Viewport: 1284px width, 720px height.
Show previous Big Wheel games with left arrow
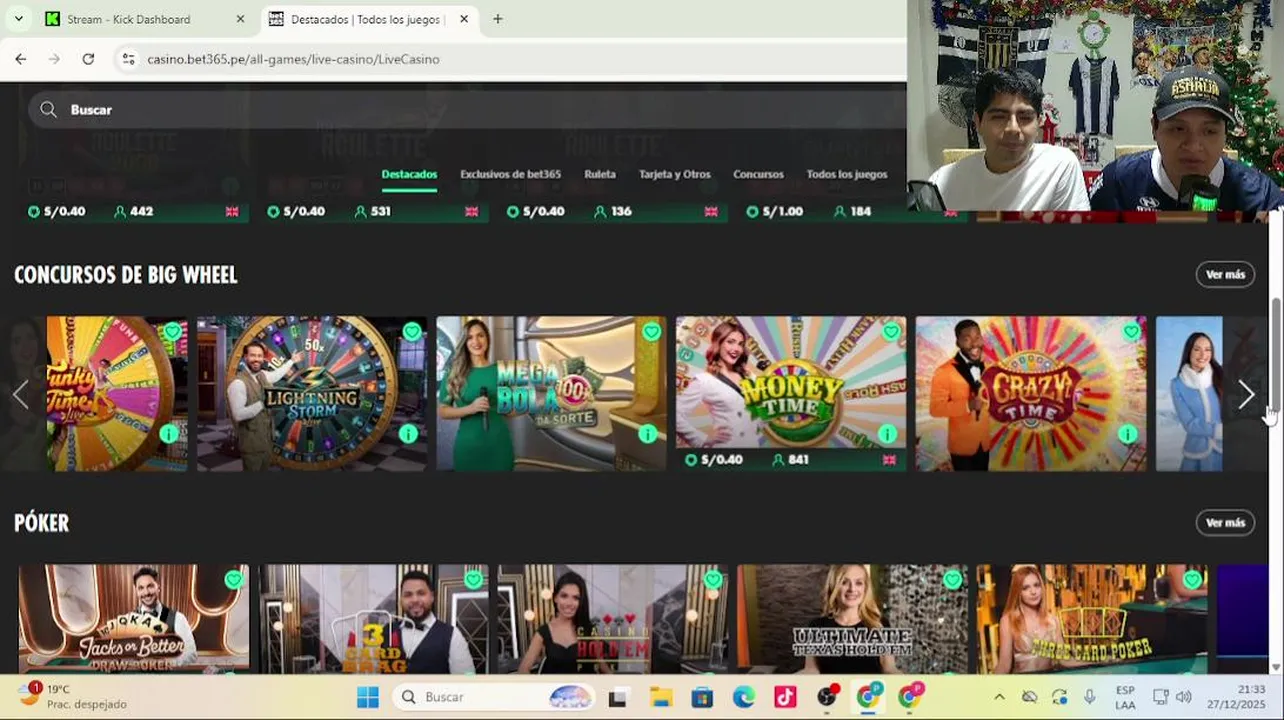[x=20, y=394]
